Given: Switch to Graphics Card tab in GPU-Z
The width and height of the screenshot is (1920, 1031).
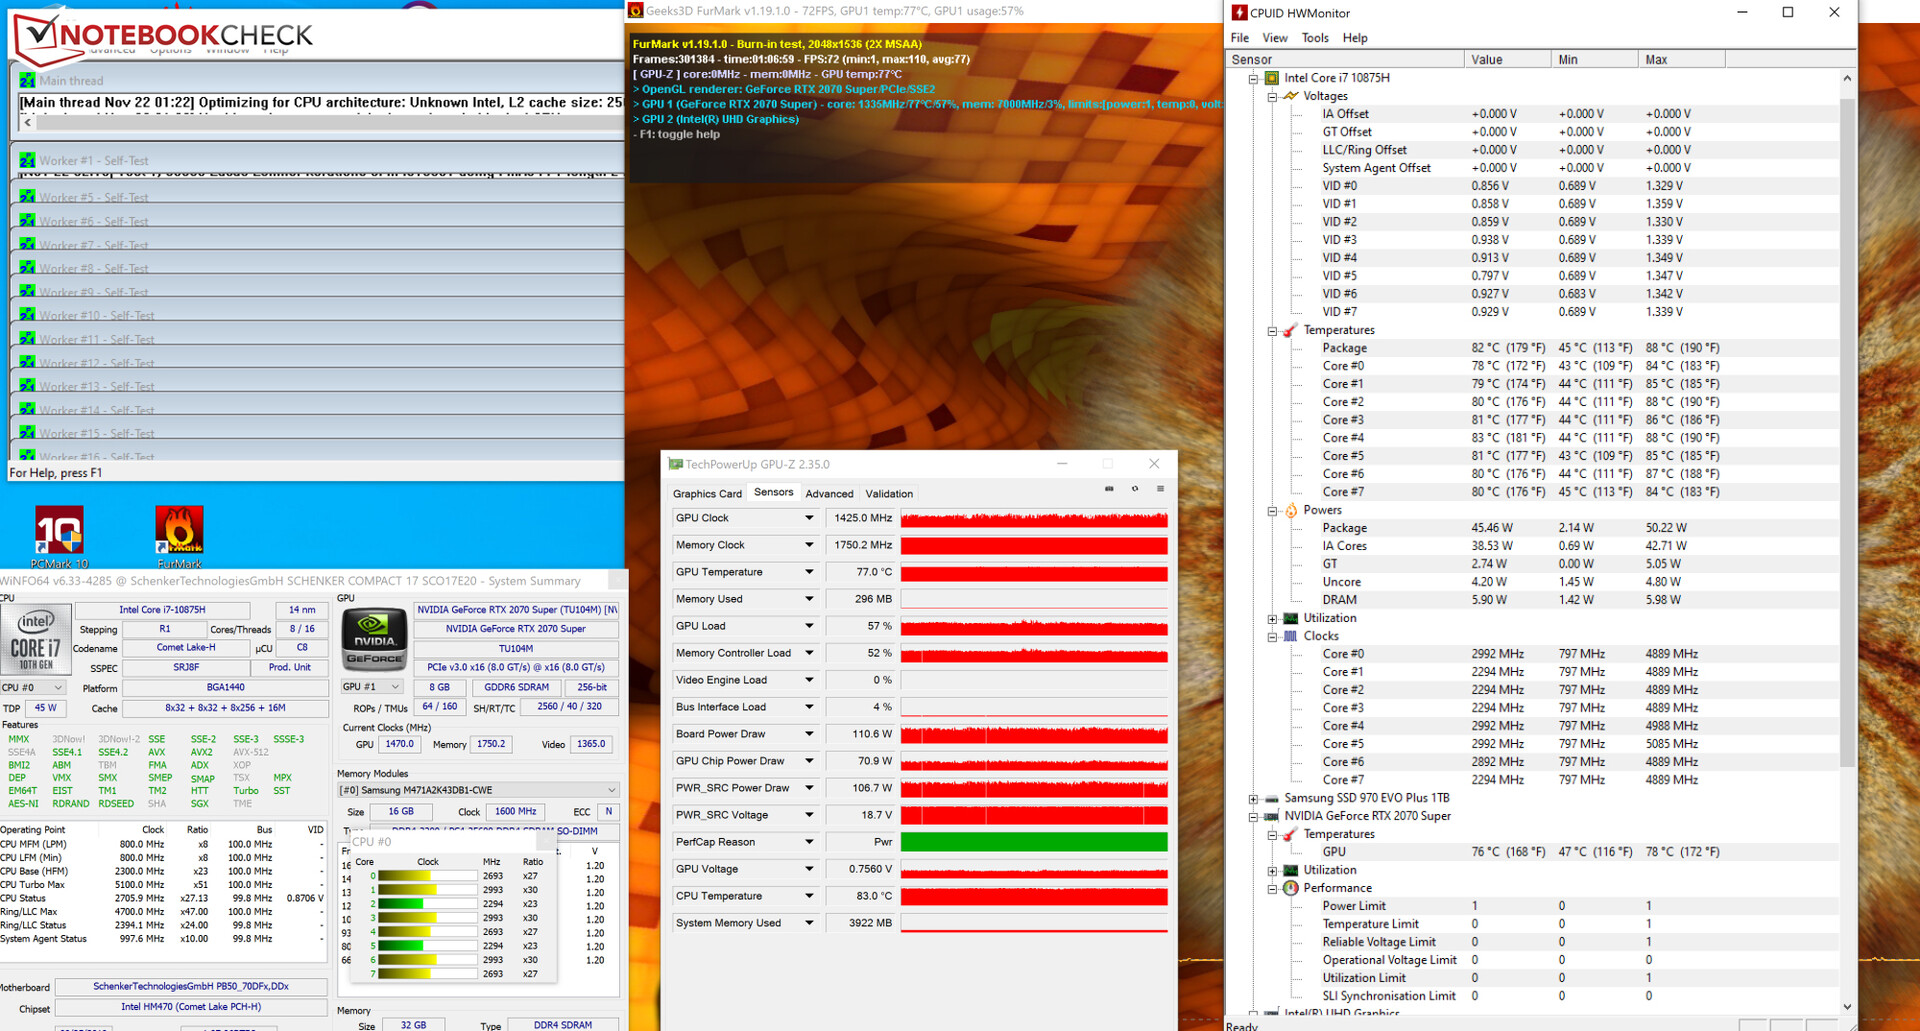Looking at the screenshot, I should click(x=707, y=494).
